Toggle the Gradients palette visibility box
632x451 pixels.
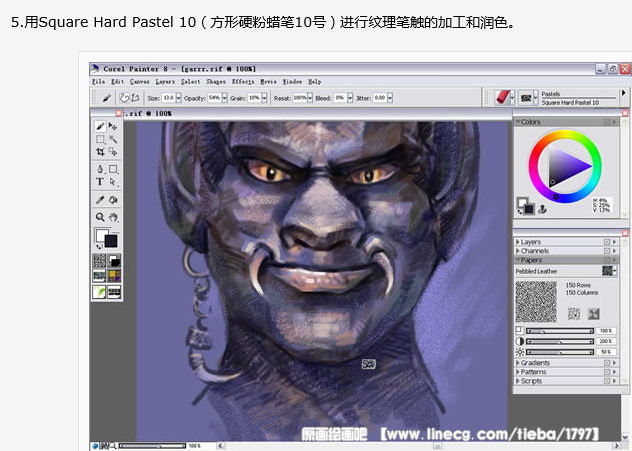tap(607, 363)
